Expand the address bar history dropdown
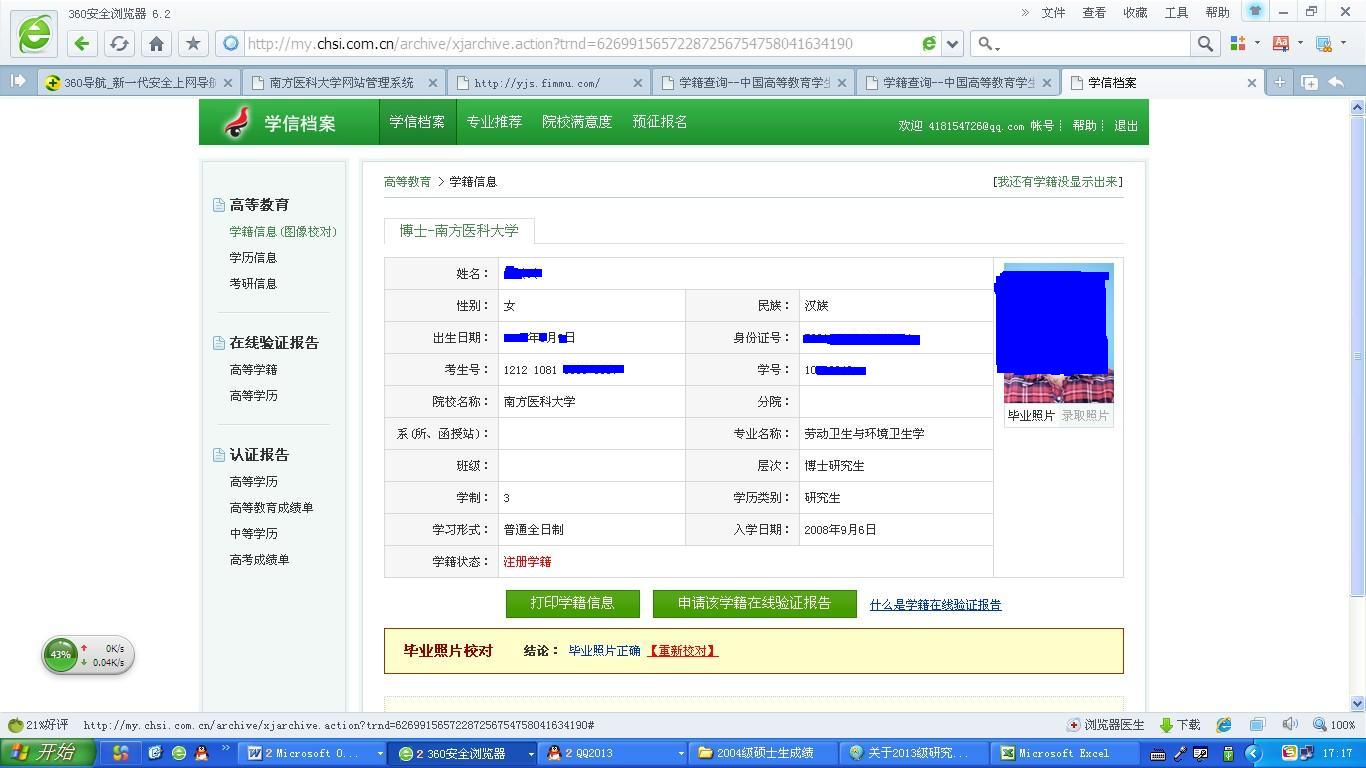The height and width of the screenshot is (768, 1366). coord(953,43)
